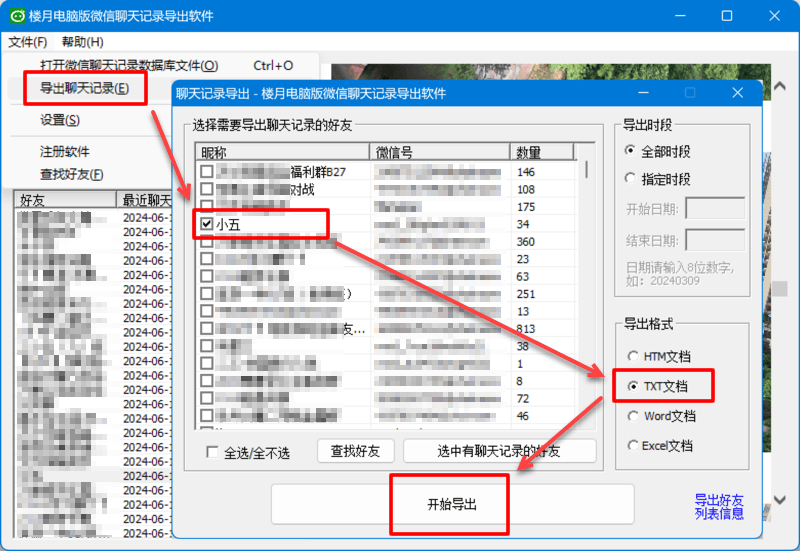Click the 开始日期 input field
This screenshot has height=551, width=800.
715,208
